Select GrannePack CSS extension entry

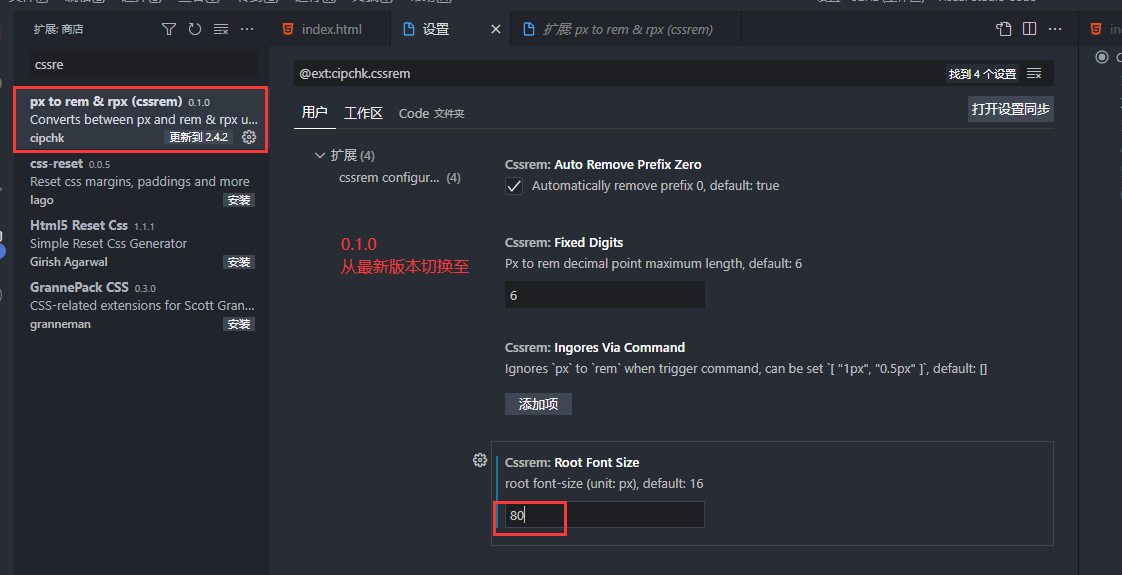(142, 305)
